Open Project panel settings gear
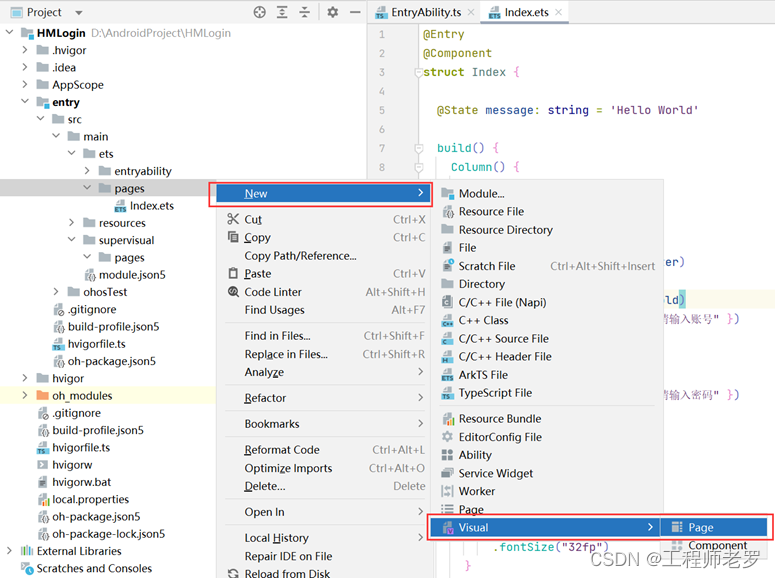The image size is (775, 578). click(333, 12)
